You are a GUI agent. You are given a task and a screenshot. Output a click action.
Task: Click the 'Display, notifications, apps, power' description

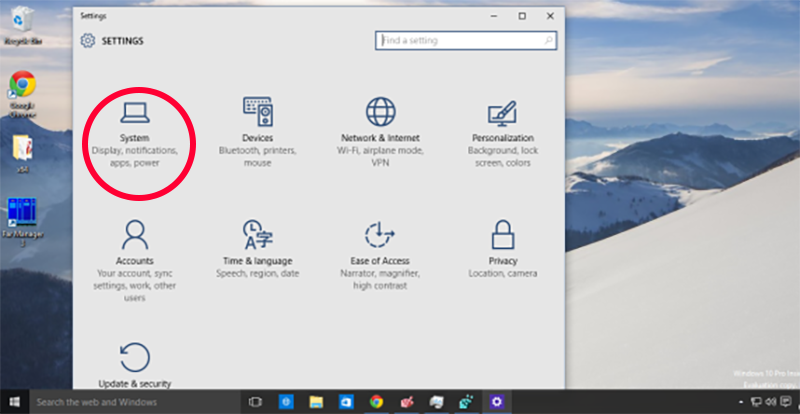(135, 157)
